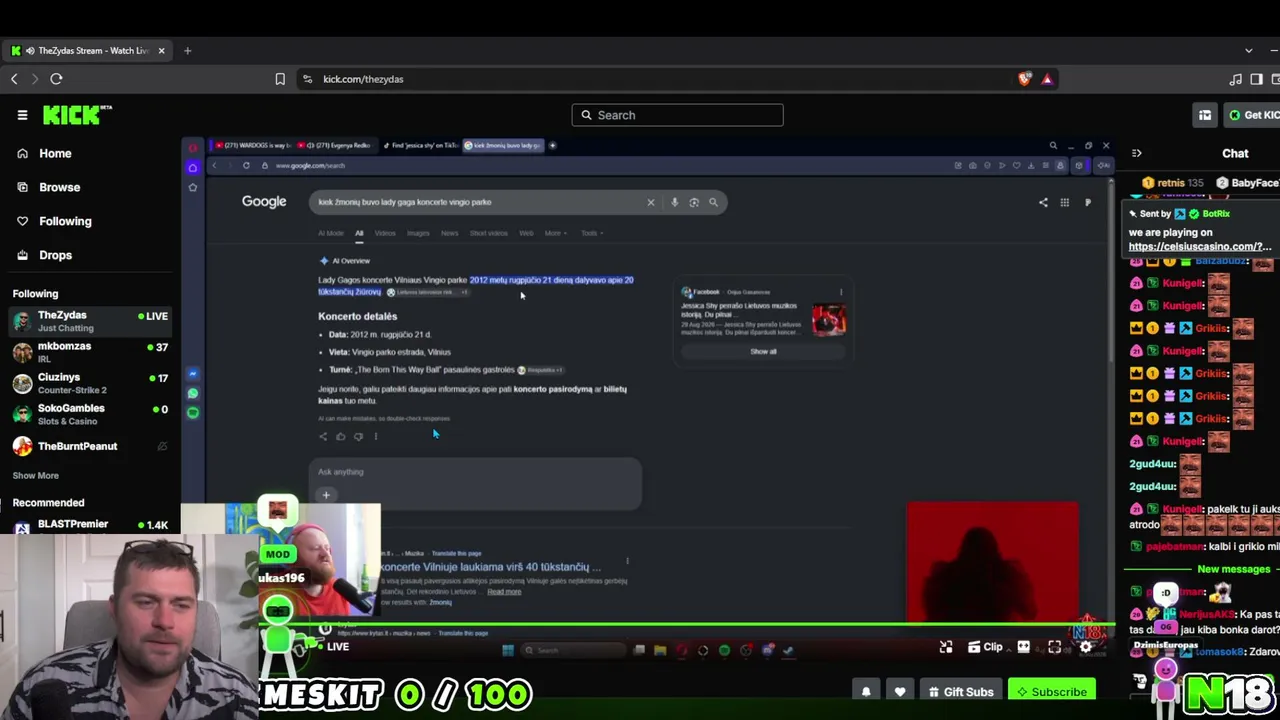The width and height of the screenshot is (1280, 720).
Task: Select News tab in streamed Google results
Action: (x=450, y=233)
